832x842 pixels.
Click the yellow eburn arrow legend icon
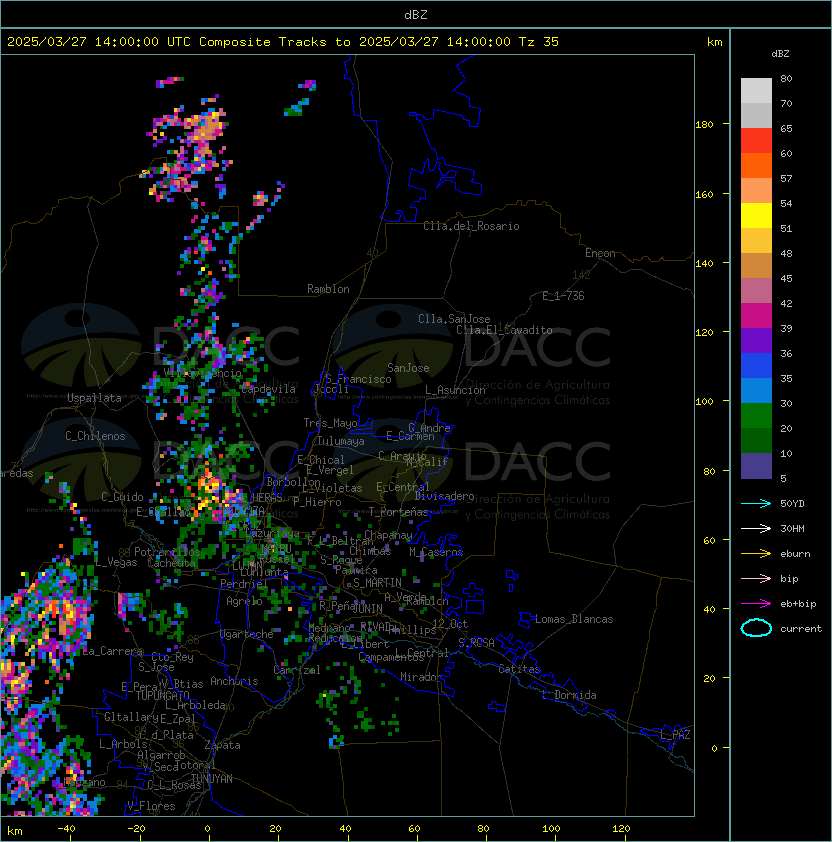[x=756, y=554]
